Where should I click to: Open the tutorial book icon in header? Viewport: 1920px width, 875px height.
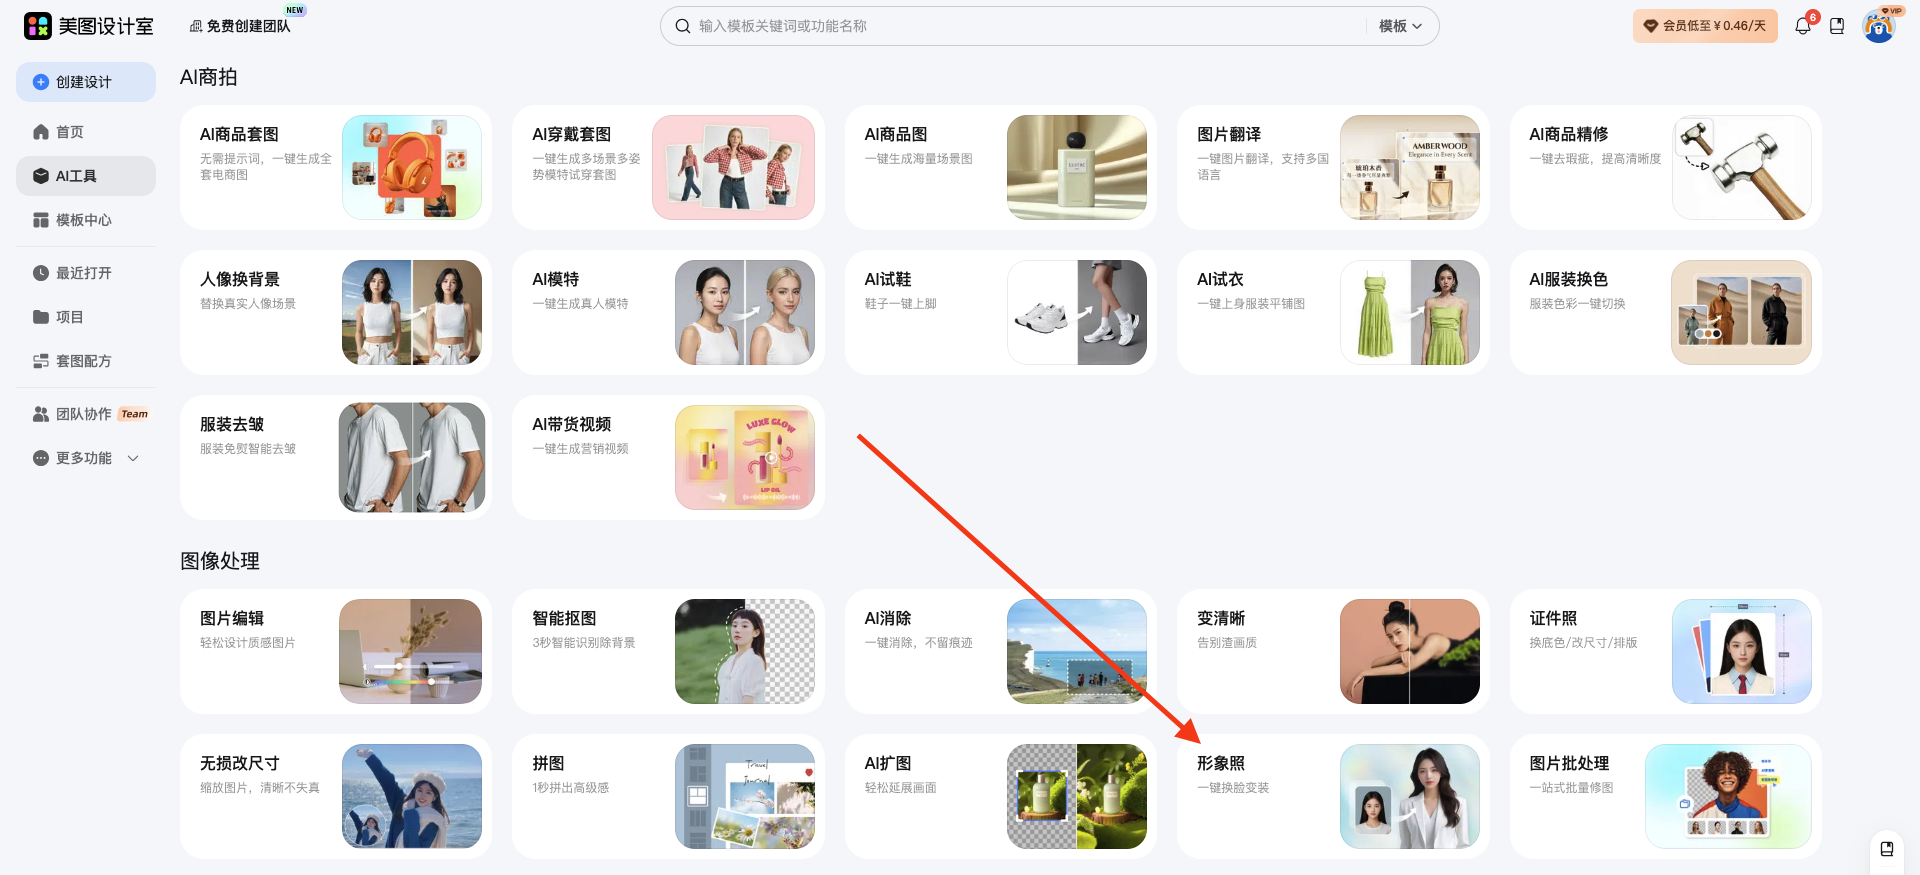pyautogui.click(x=1837, y=26)
